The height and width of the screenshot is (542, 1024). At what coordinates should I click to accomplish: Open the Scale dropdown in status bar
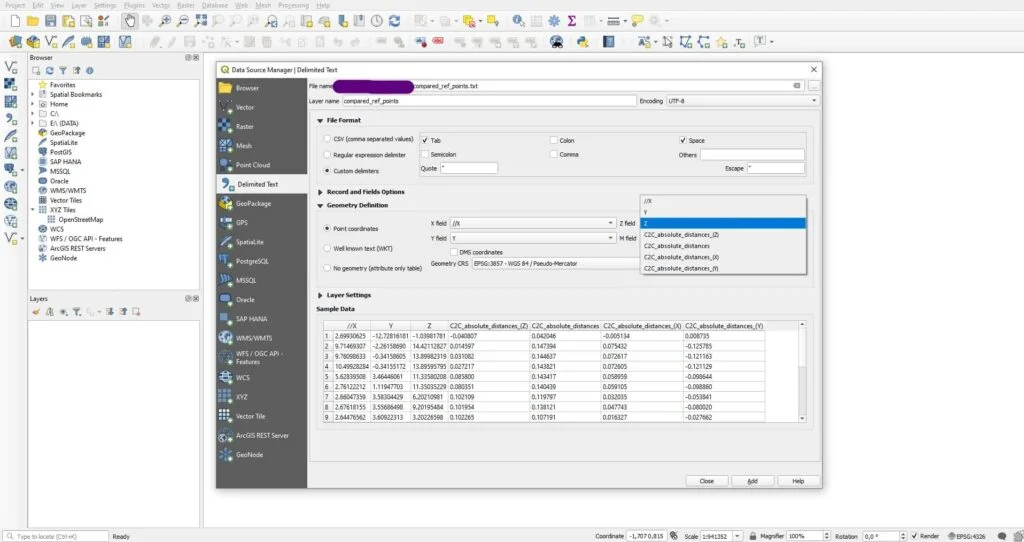pyautogui.click(x=737, y=536)
